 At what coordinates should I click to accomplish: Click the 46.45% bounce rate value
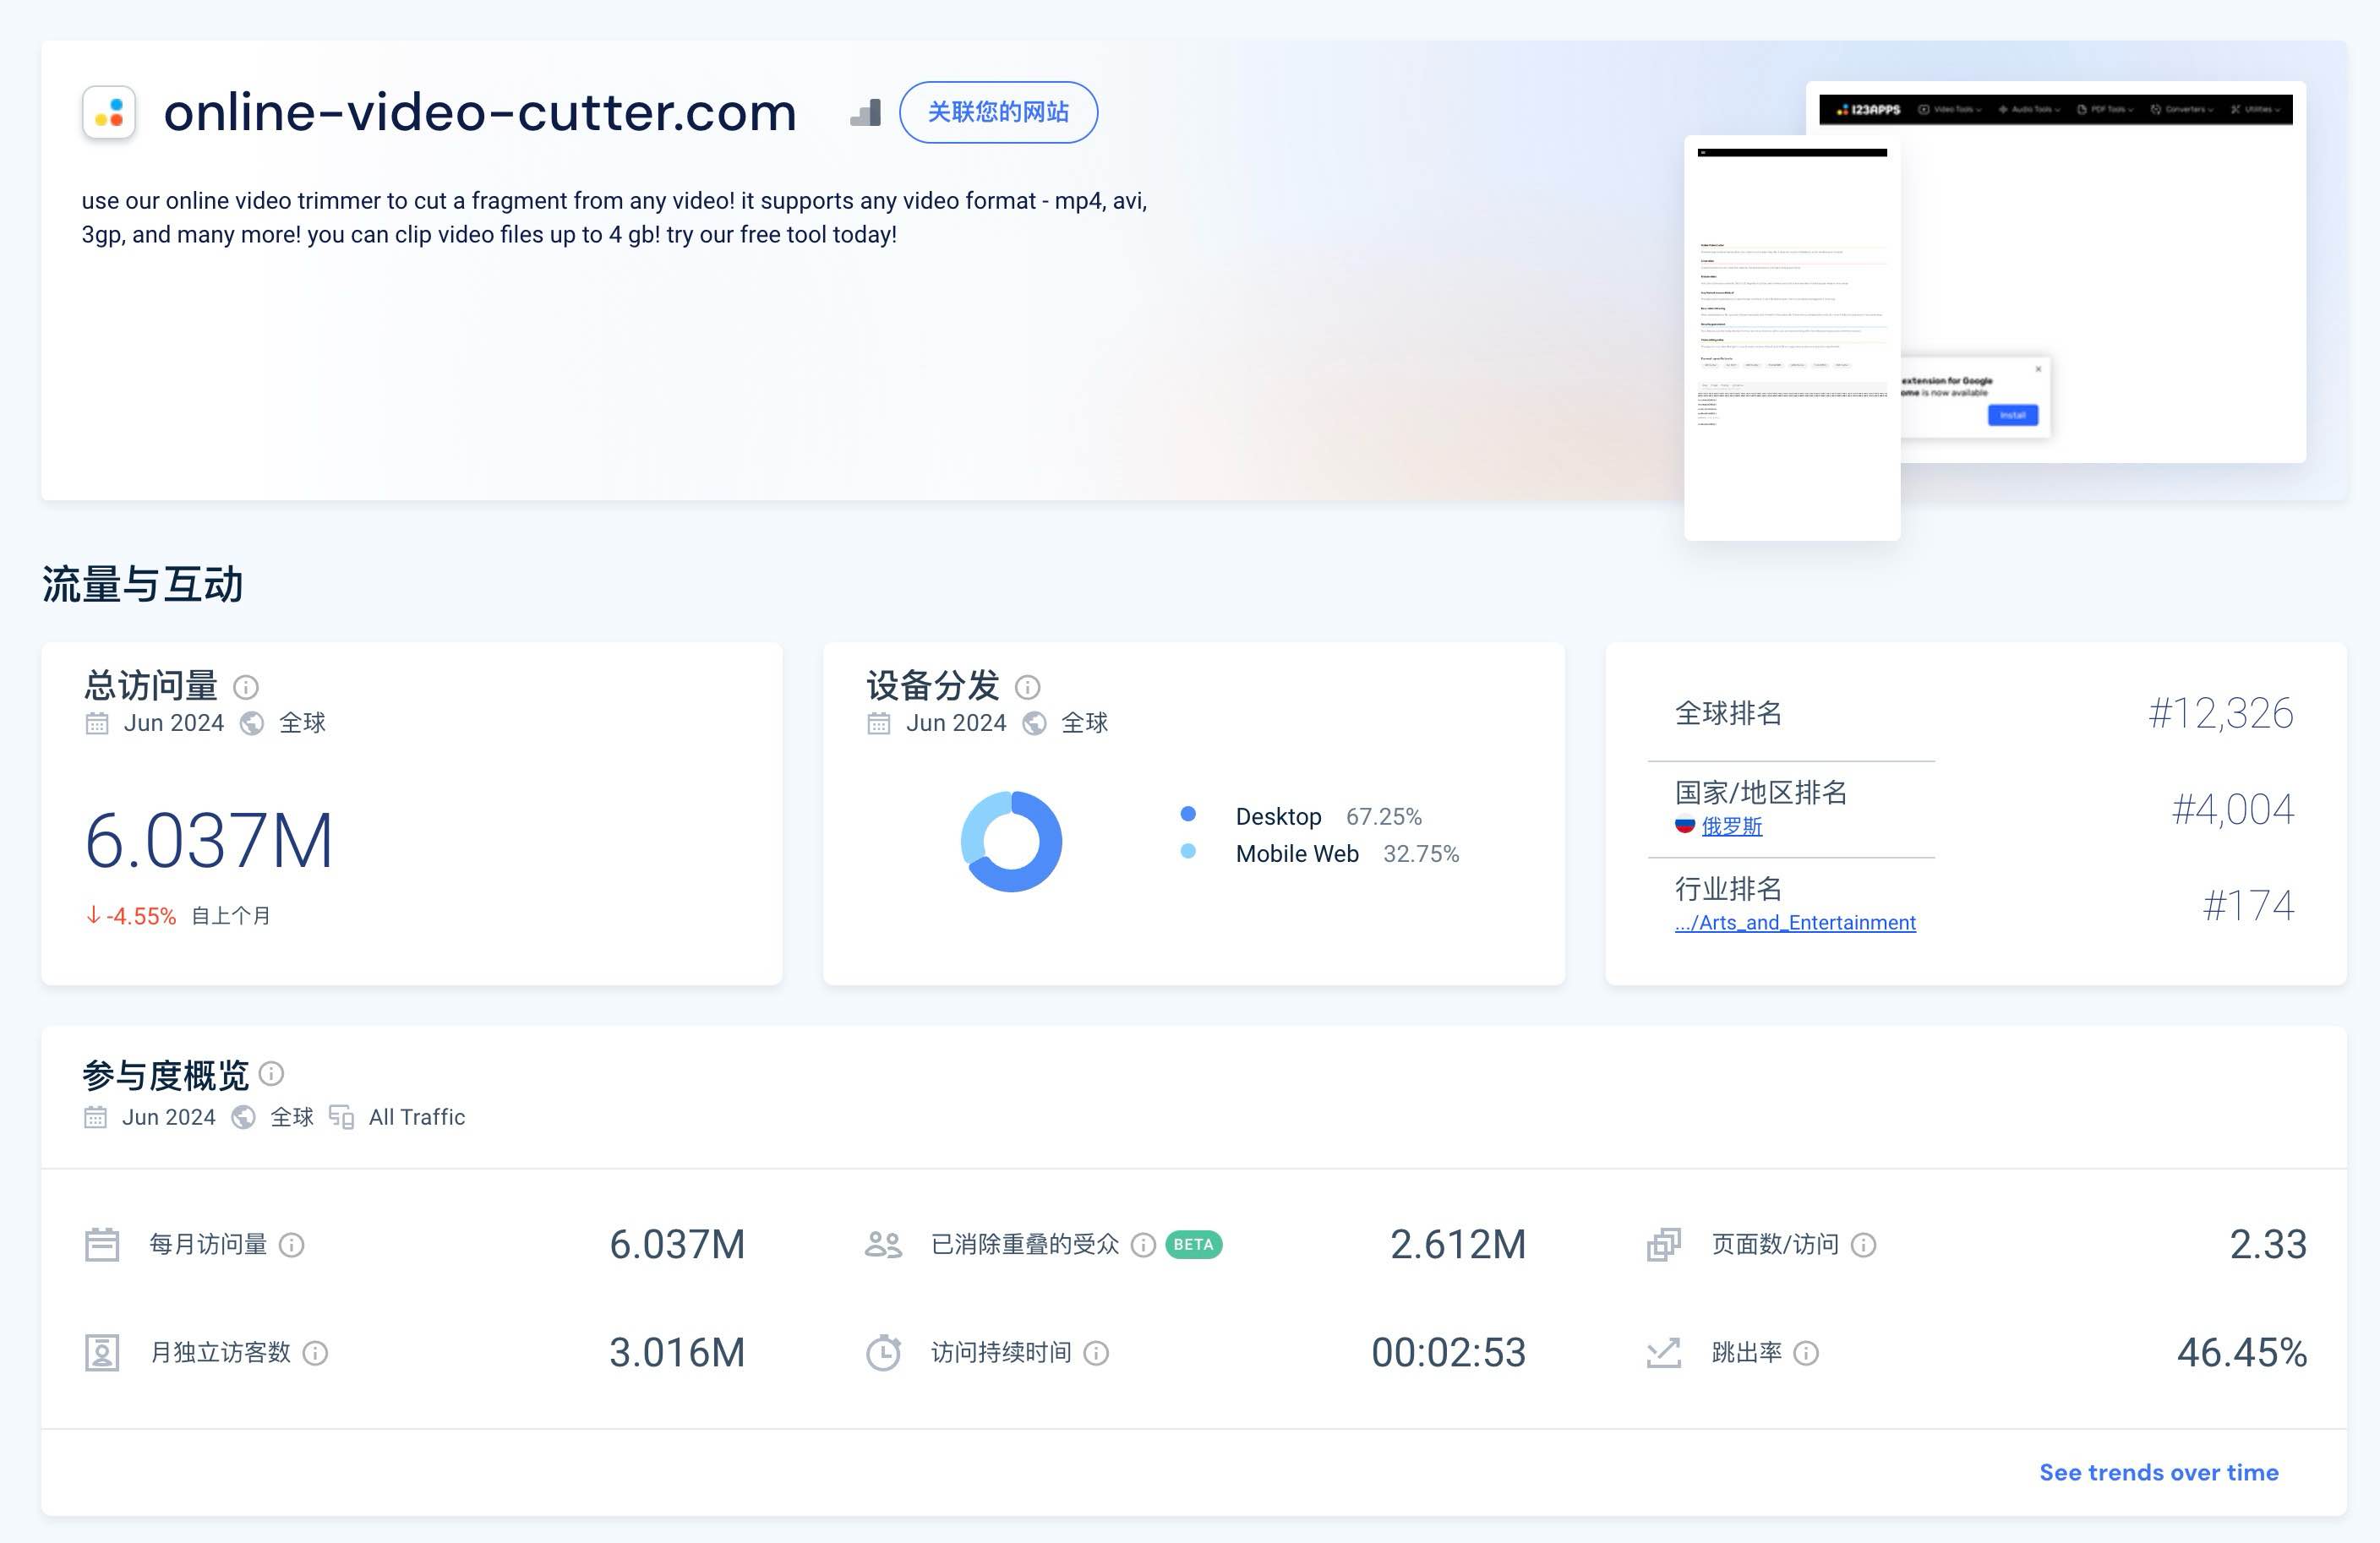2242,1353
